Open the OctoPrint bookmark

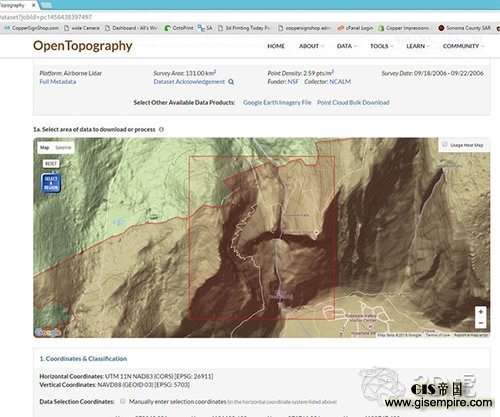[x=179, y=28]
